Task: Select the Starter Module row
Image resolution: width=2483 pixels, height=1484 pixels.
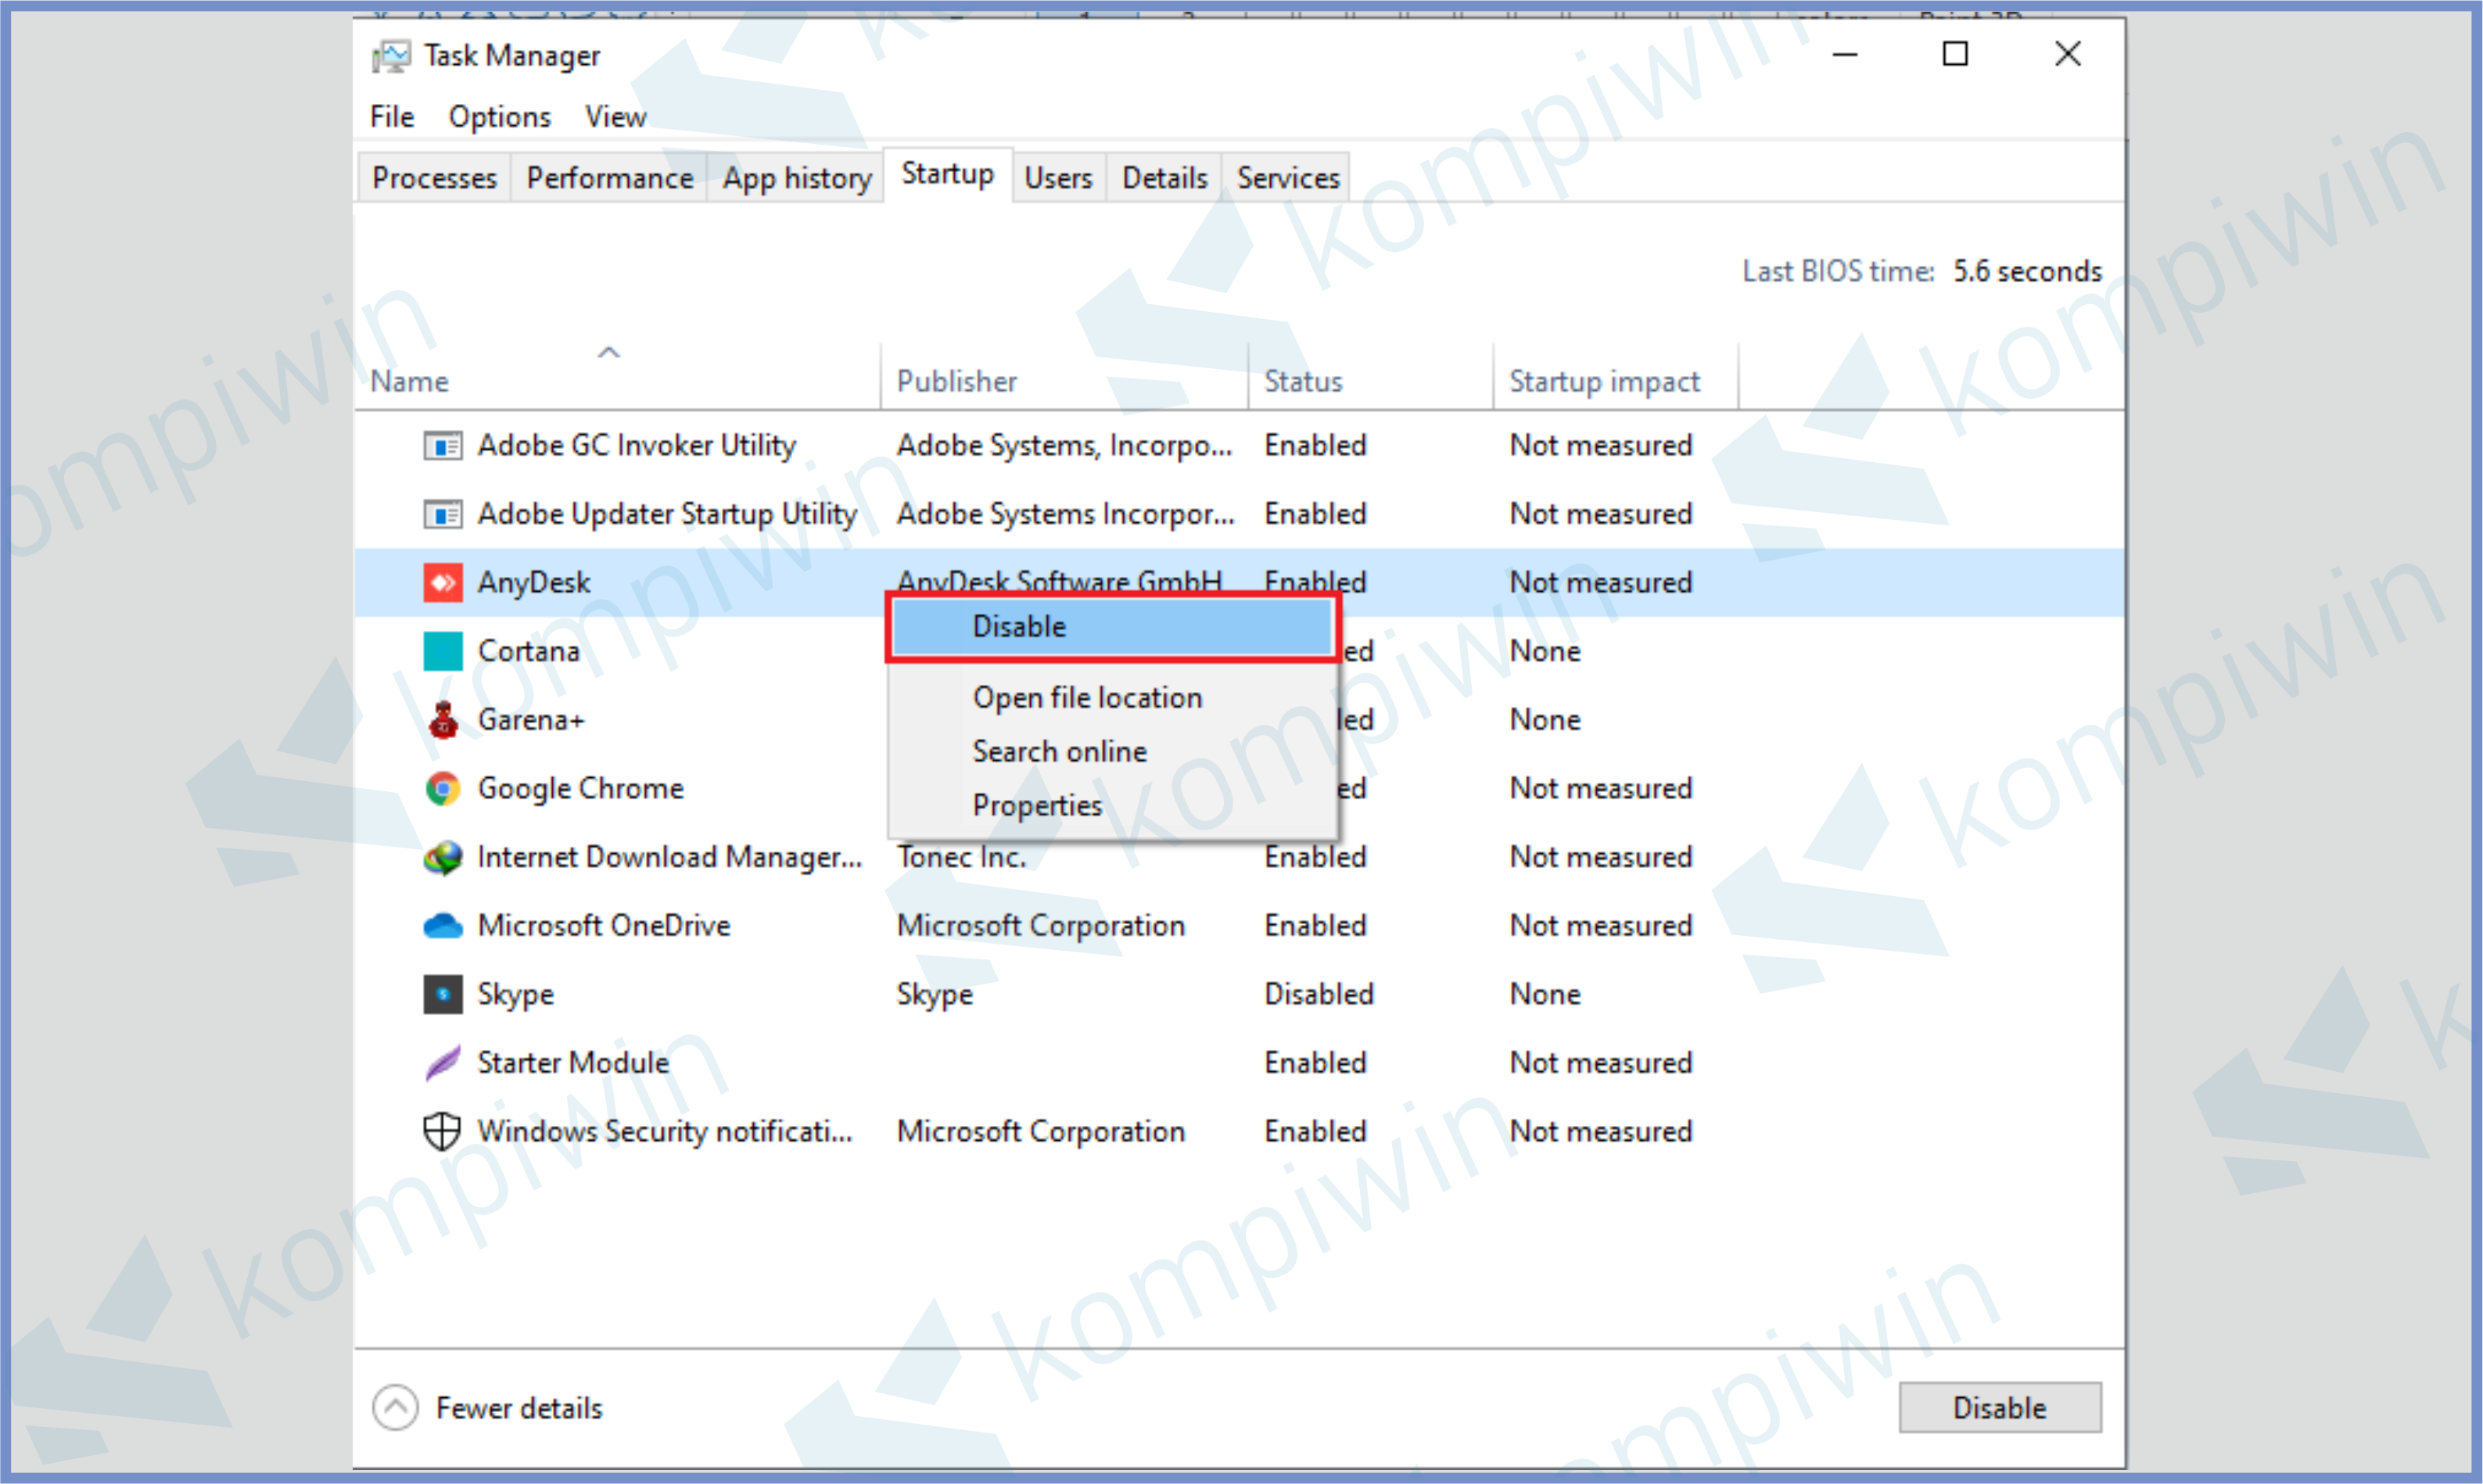Action: 1240,1063
